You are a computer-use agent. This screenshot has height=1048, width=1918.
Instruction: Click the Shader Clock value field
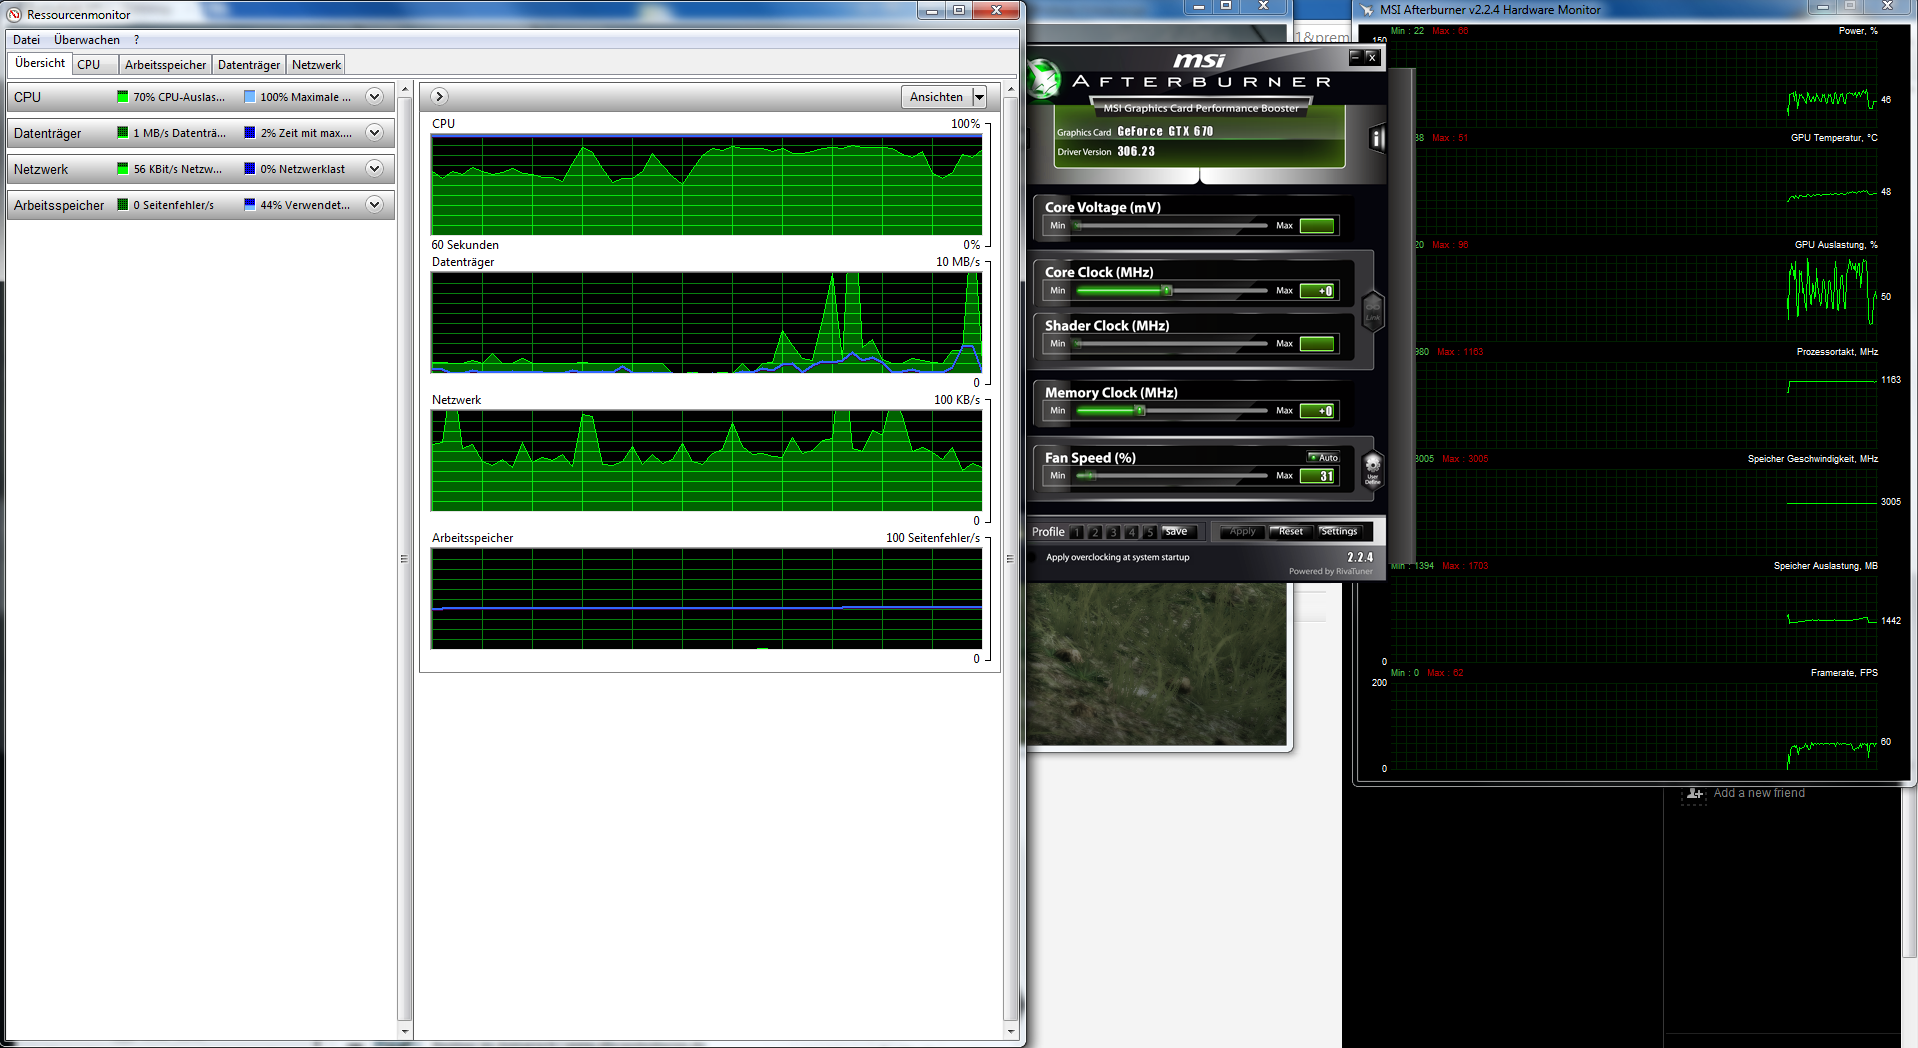(1317, 344)
